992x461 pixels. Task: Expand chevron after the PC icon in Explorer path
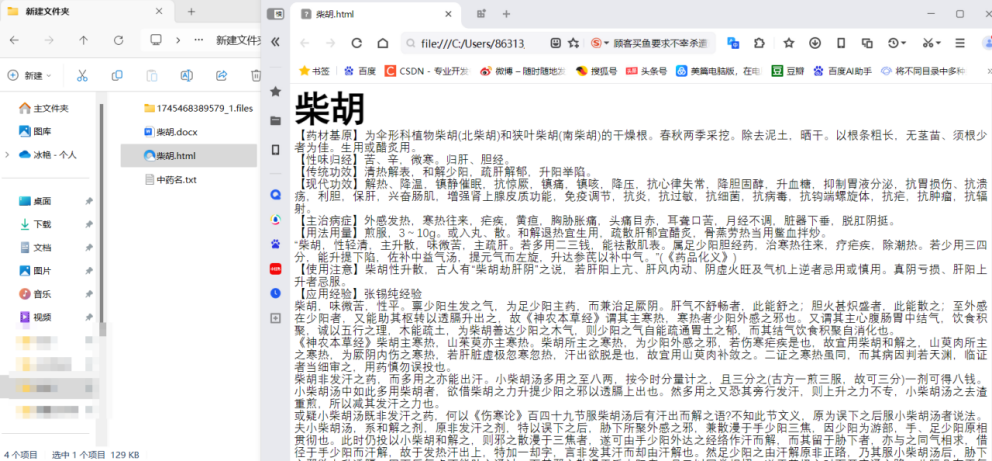(178, 40)
